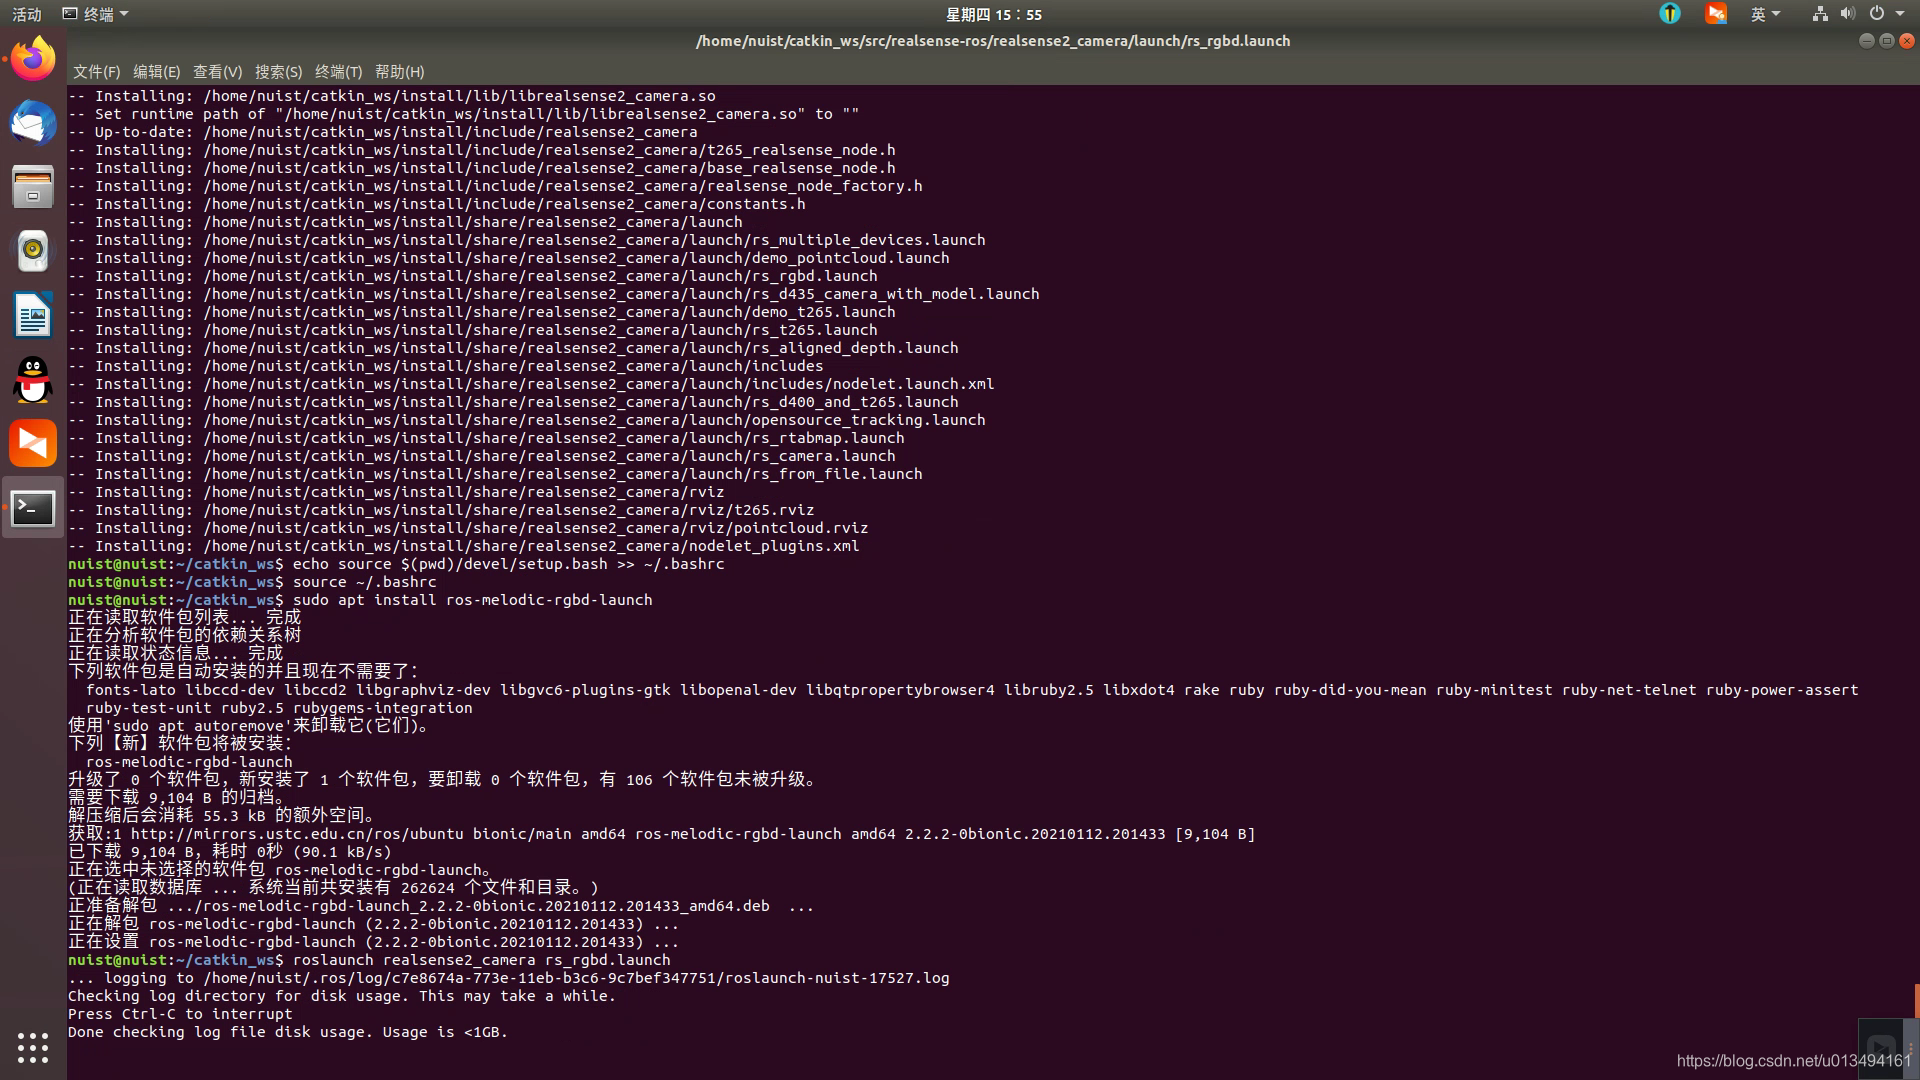Click the 'echo source $(pwd)/devel/setup.bash' command
Image resolution: width=1920 pixels, height=1080 pixels.
[x=508, y=564]
